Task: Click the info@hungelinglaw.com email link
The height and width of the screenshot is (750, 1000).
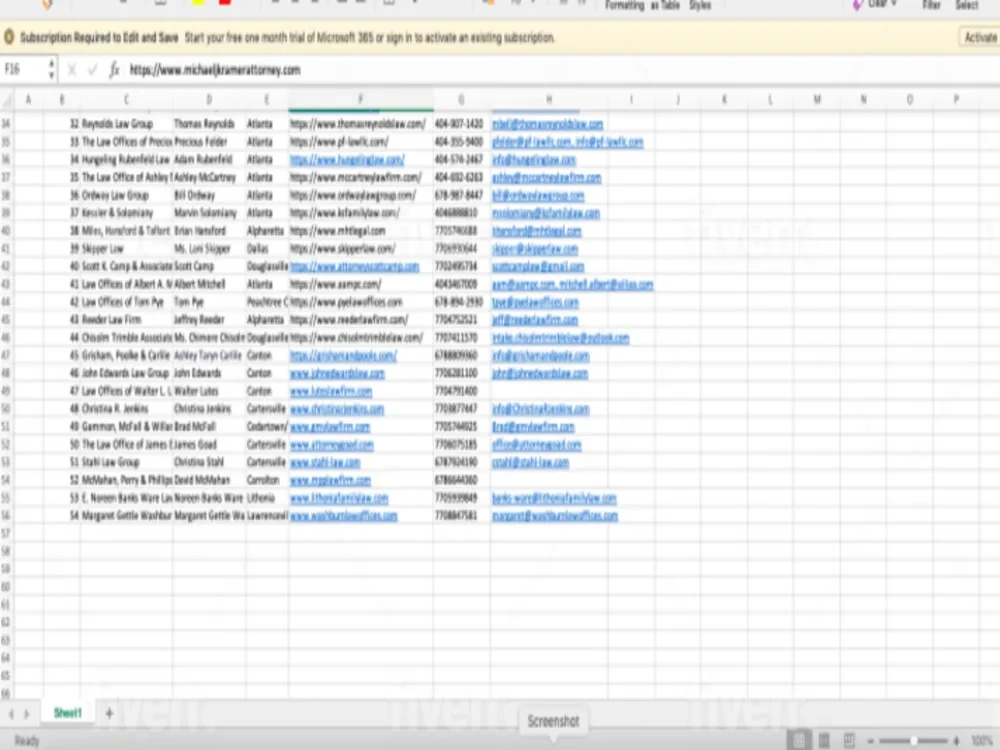Action: pyautogui.click(x=534, y=159)
